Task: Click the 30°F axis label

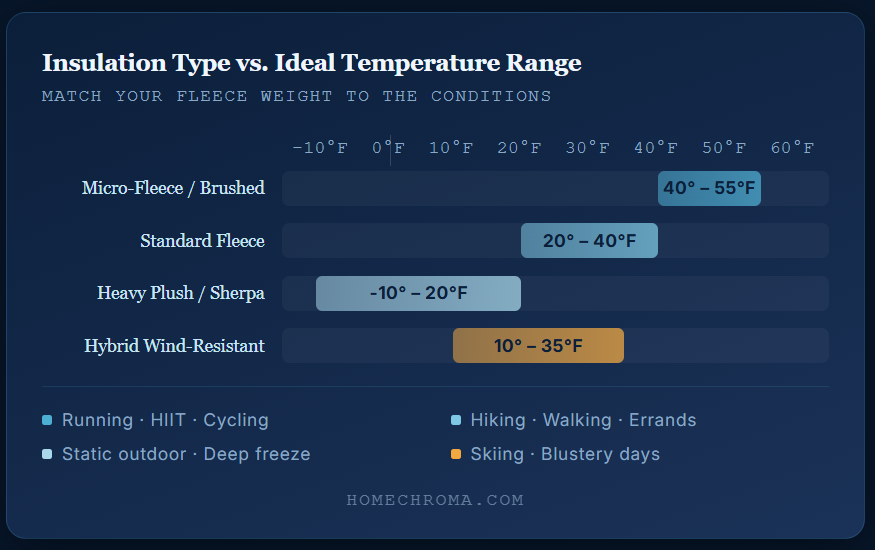Action: 587,148
